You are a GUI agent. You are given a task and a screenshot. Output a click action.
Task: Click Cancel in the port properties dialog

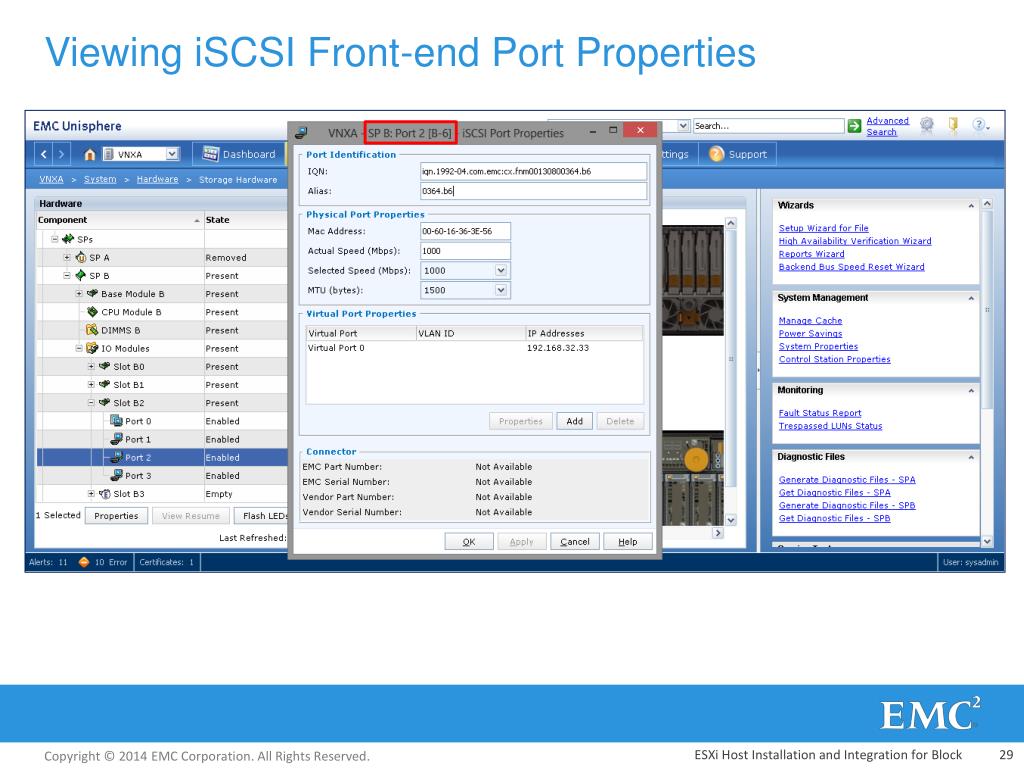point(575,541)
